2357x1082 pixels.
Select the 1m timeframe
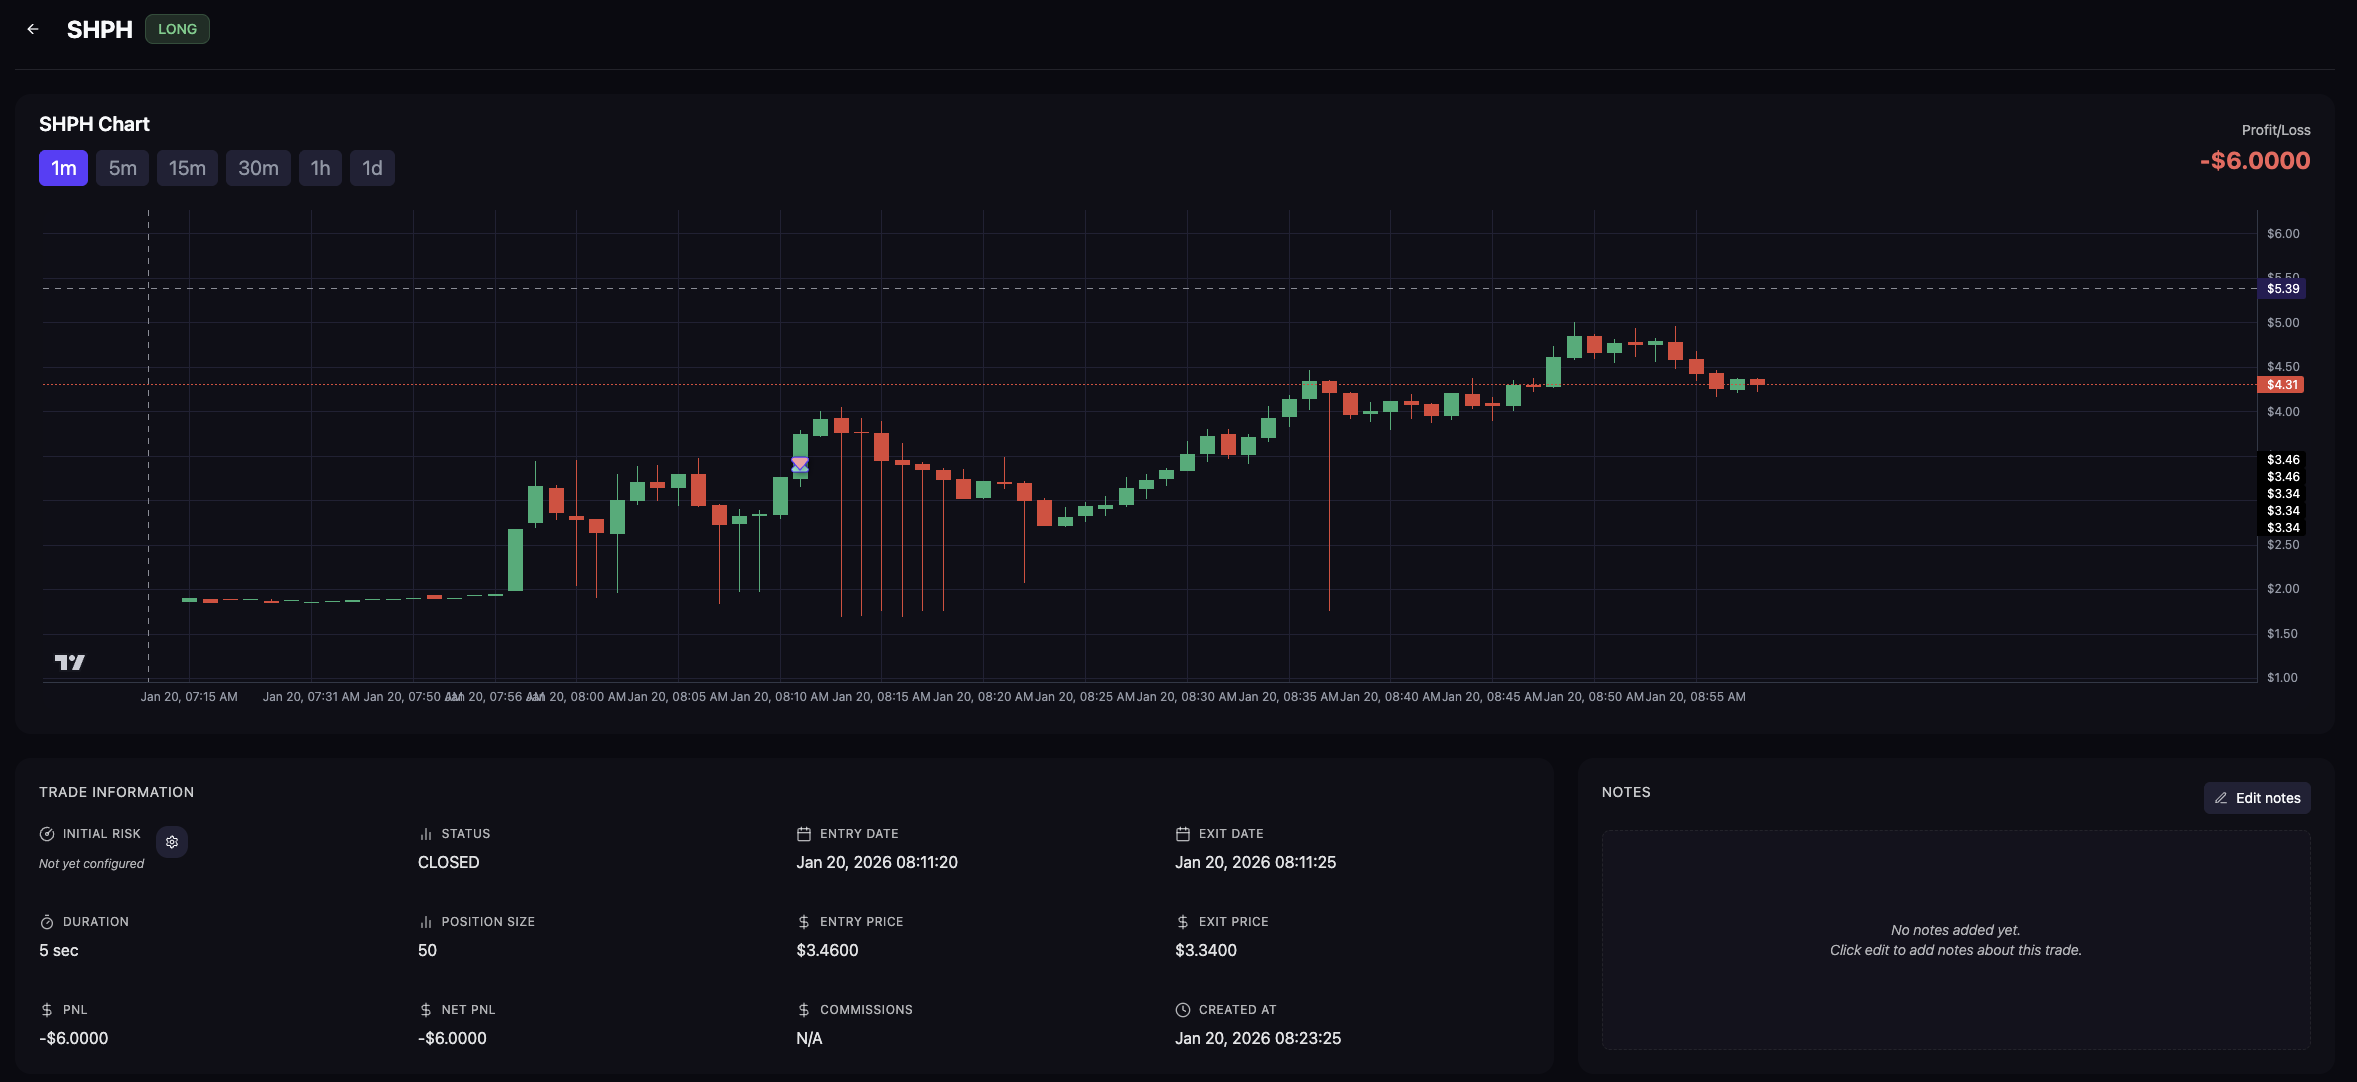64,168
